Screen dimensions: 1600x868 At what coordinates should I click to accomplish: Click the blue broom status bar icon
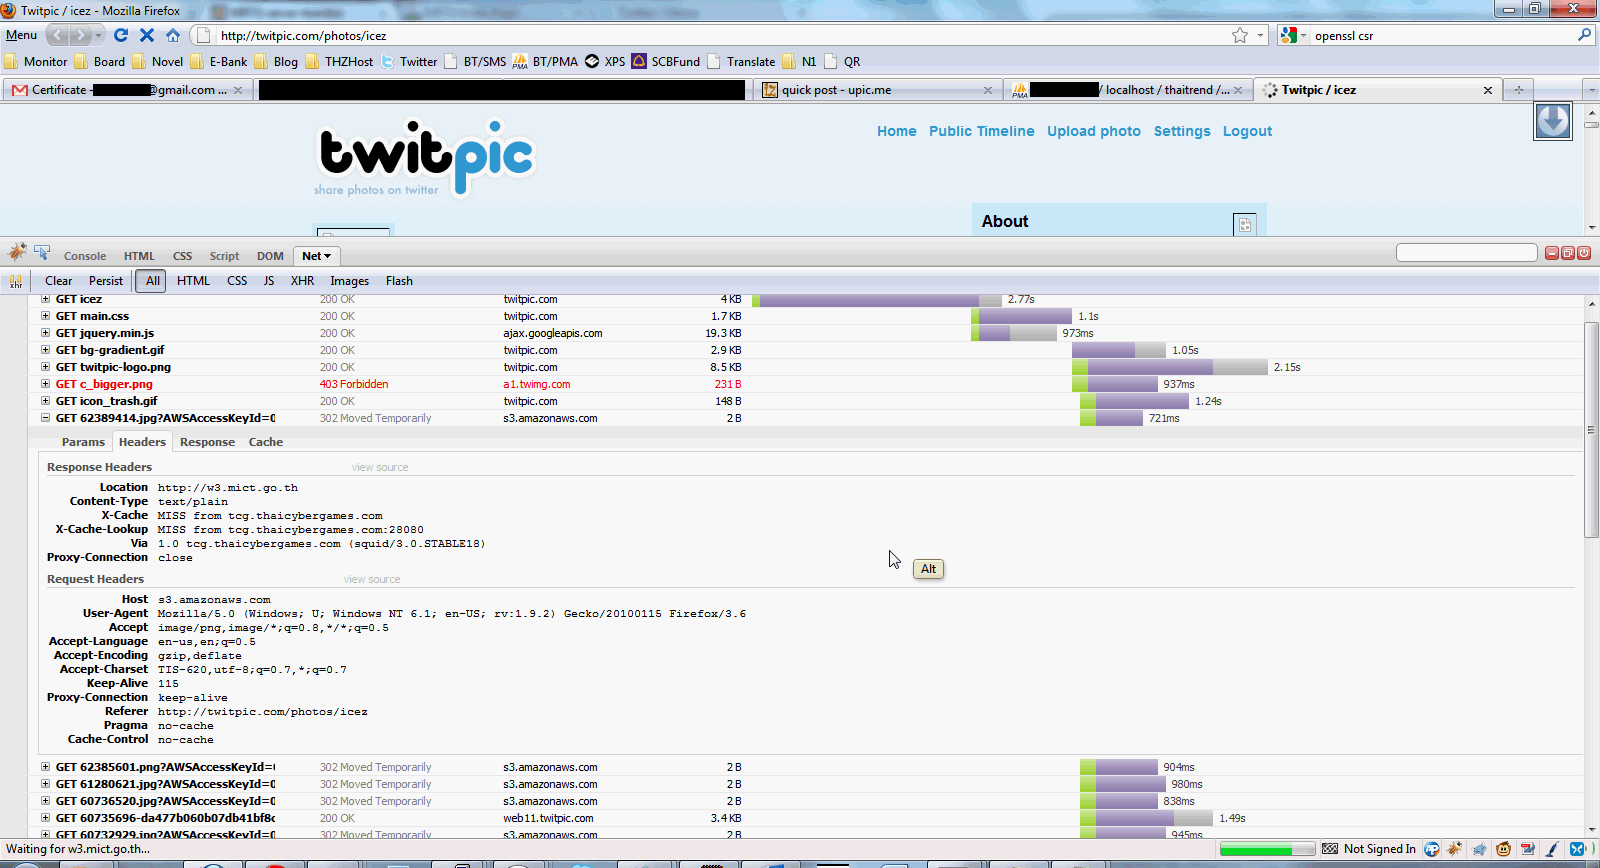tap(1552, 849)
